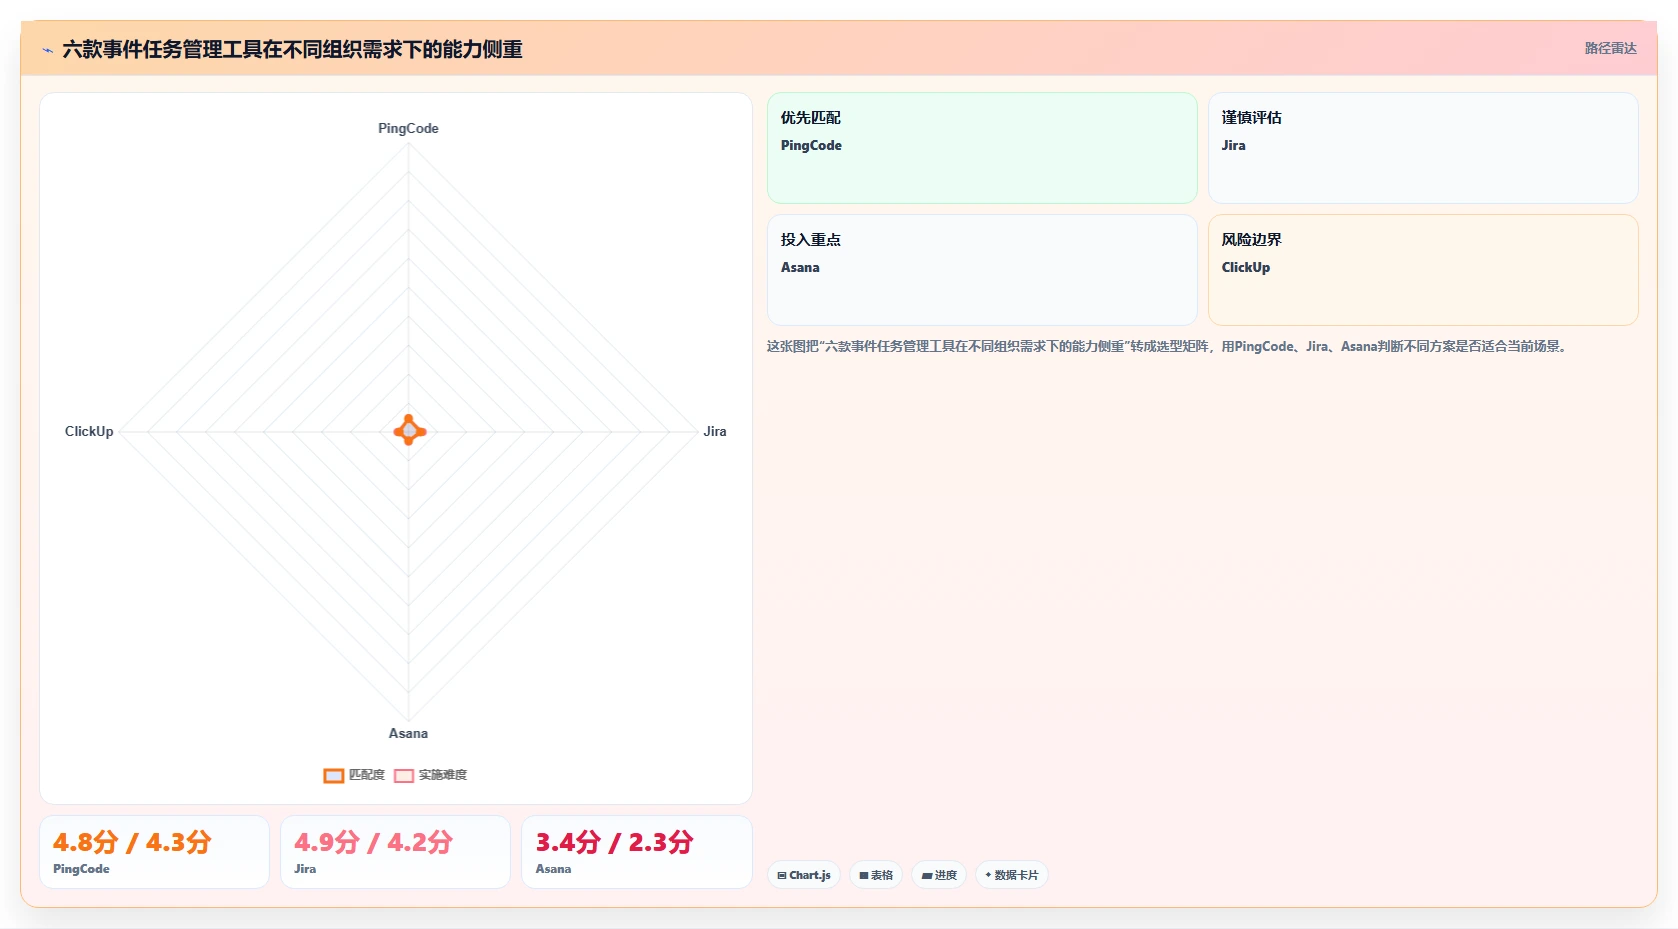Click the small icon before the title
The height and width of the screenshot is (929, 1678).
[47, 50]
